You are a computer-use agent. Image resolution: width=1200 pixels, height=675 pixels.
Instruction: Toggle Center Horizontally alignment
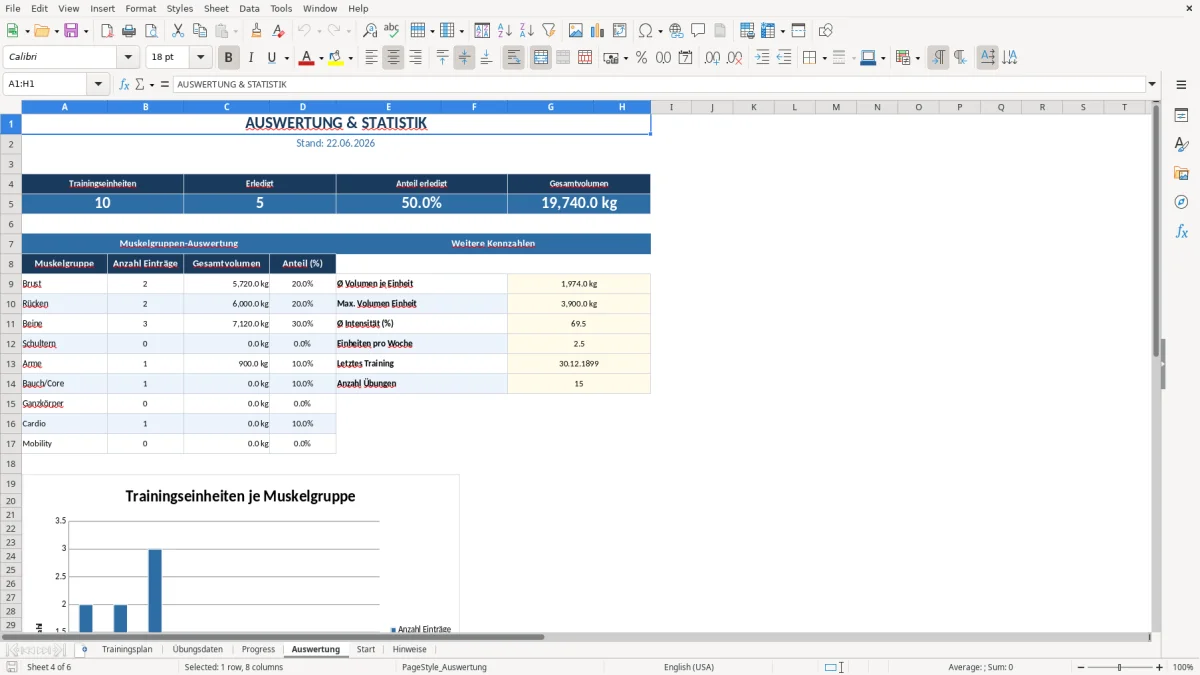[x=393, y=58]
